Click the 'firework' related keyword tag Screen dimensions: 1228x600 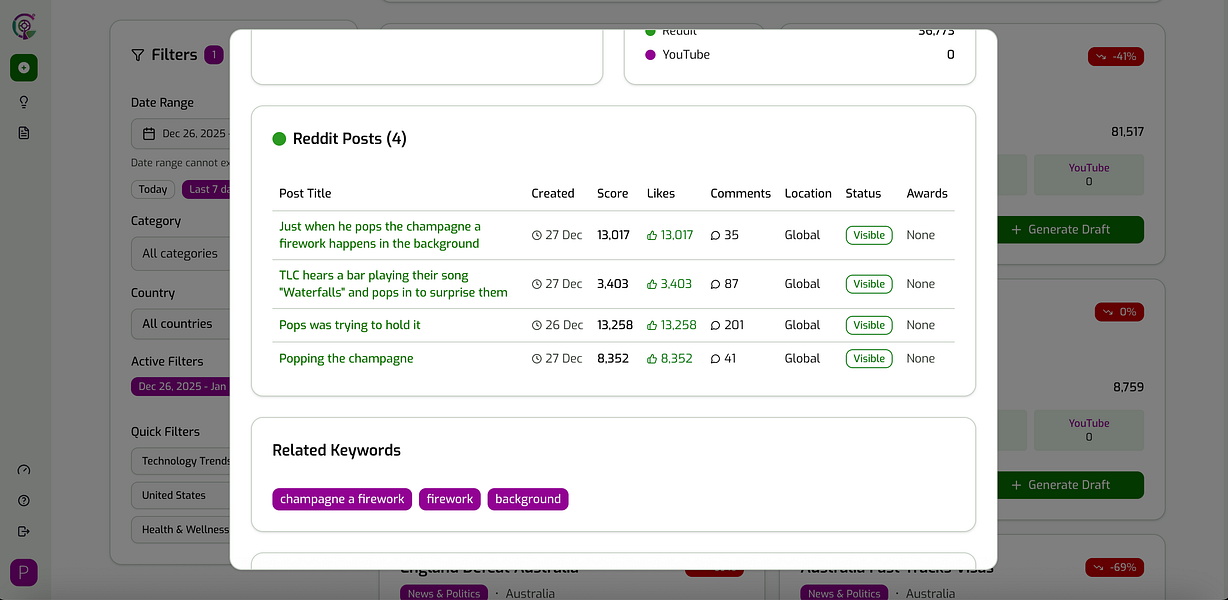click(450, 499)
